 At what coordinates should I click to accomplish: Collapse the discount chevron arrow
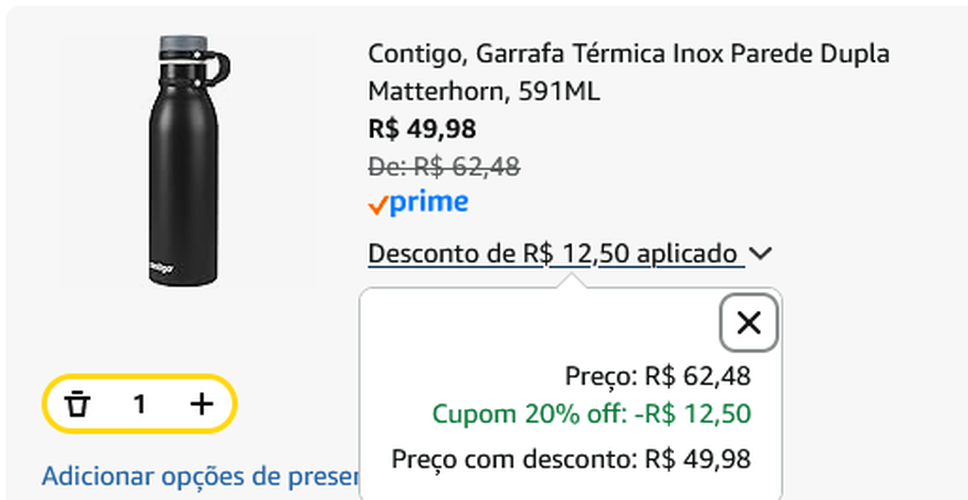[x=761, y=254]
